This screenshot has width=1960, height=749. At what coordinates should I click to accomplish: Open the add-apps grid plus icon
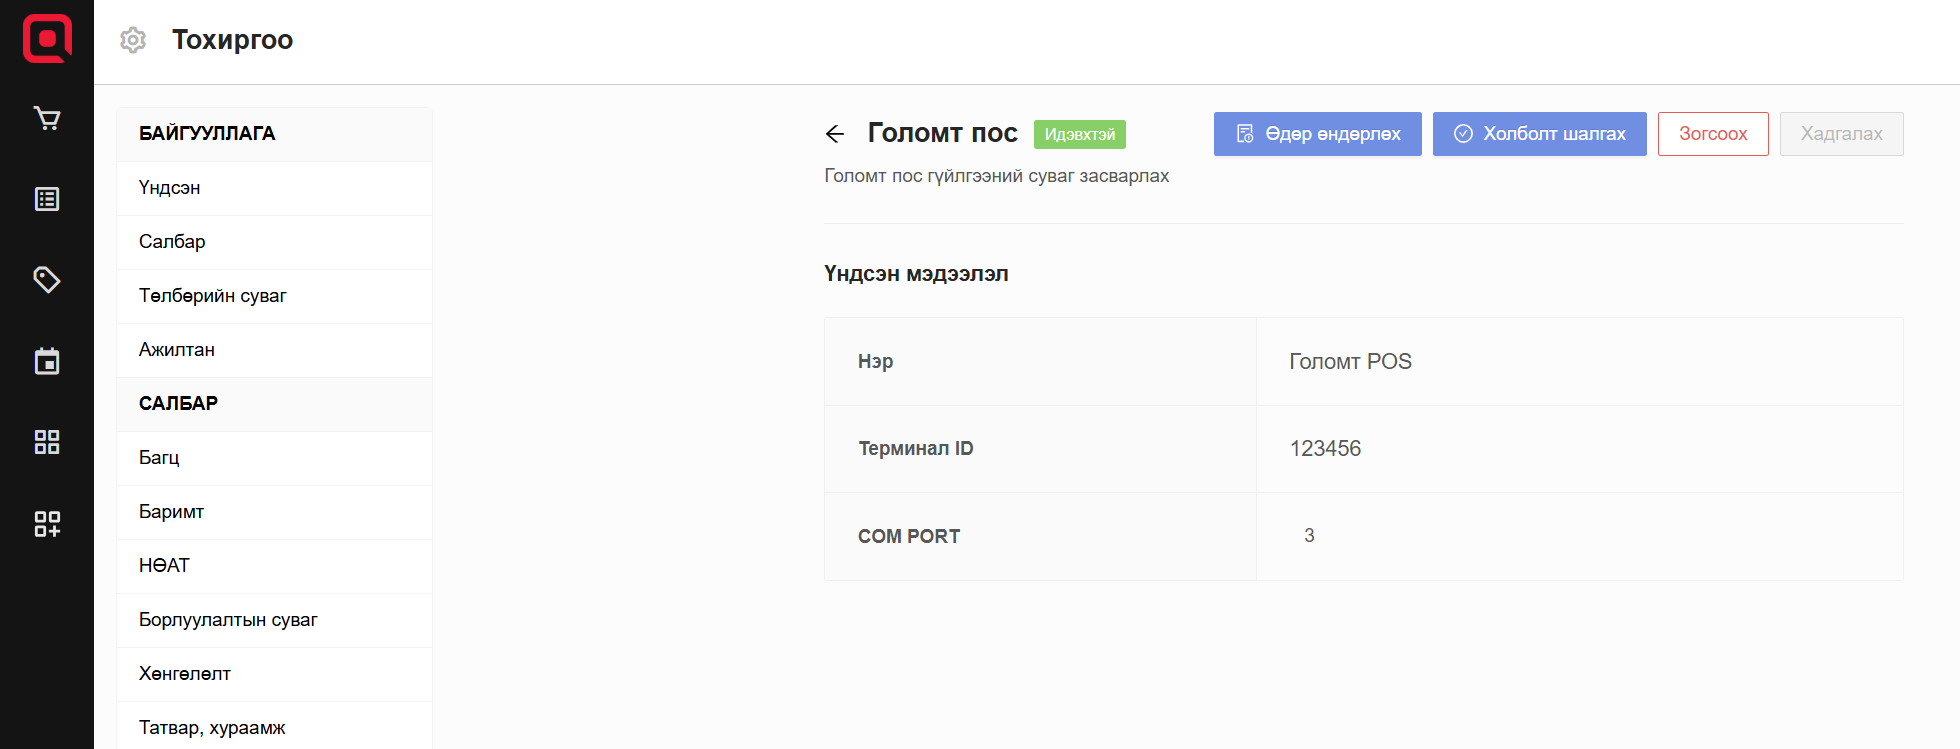[x=47, y=523]
